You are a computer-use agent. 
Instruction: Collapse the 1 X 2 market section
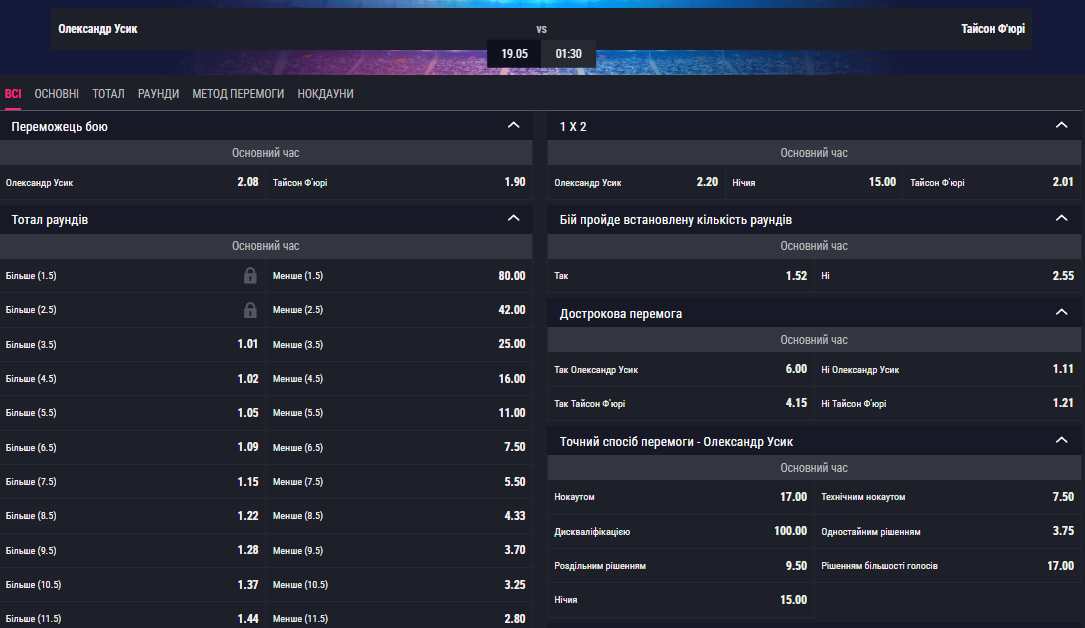click(x=1062, y=126)
